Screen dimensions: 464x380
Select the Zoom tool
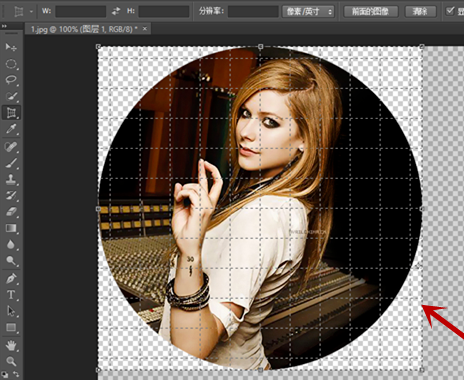pyautogui.click(x=11, y=362)
